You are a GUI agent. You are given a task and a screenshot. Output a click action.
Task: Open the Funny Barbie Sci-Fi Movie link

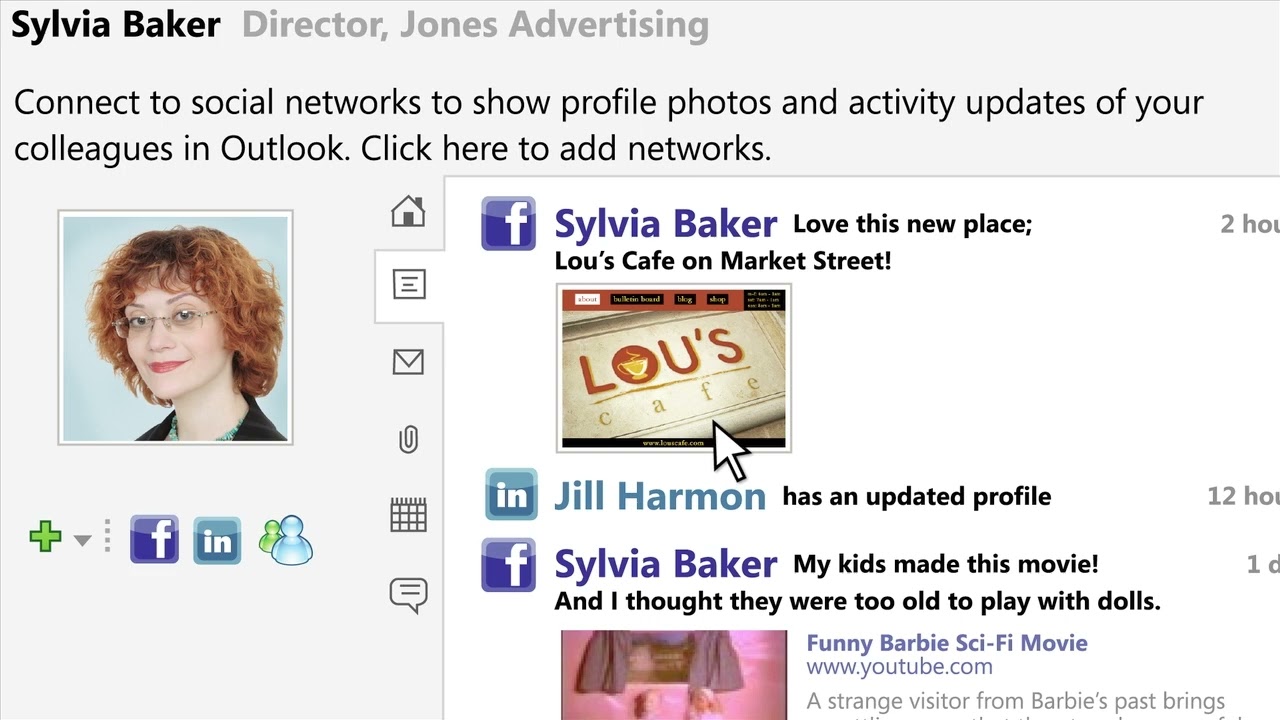tap(947, 643)
